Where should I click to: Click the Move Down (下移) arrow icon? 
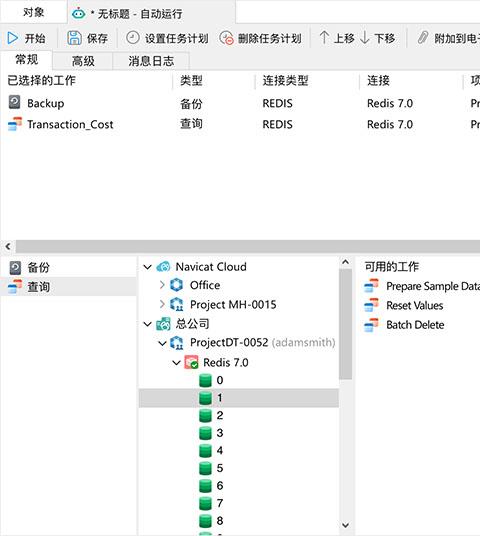(x=365, y=38)
